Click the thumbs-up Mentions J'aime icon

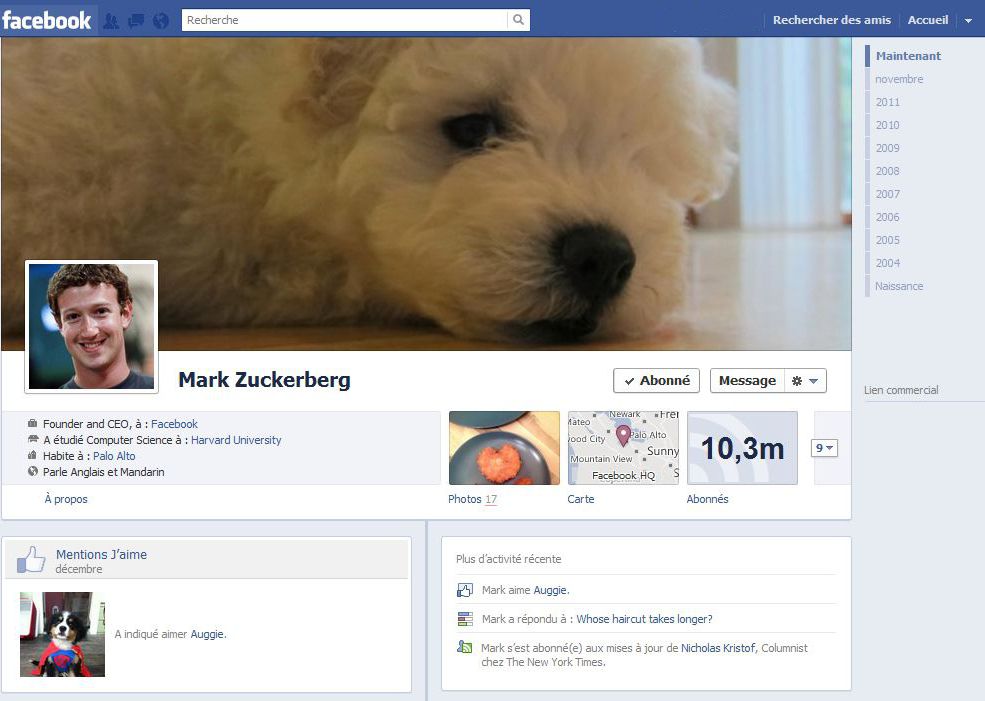tap(31, 559)
